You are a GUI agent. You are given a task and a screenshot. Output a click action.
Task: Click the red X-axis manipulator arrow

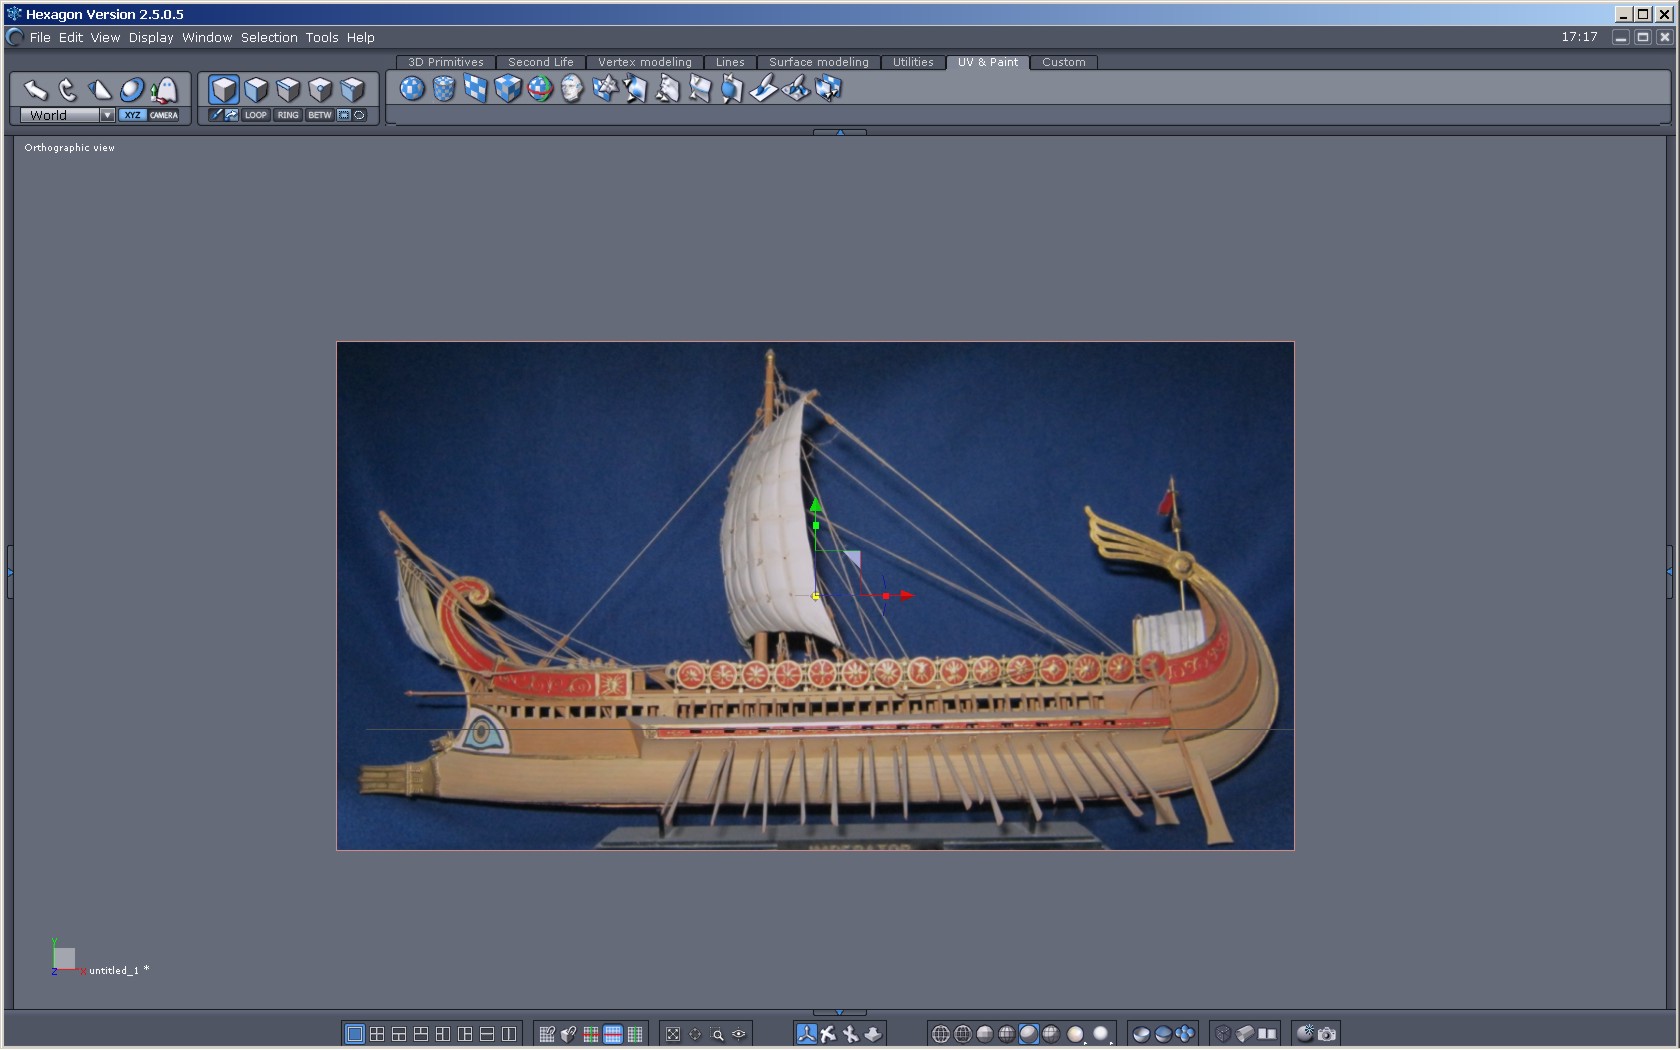point(905,596)
